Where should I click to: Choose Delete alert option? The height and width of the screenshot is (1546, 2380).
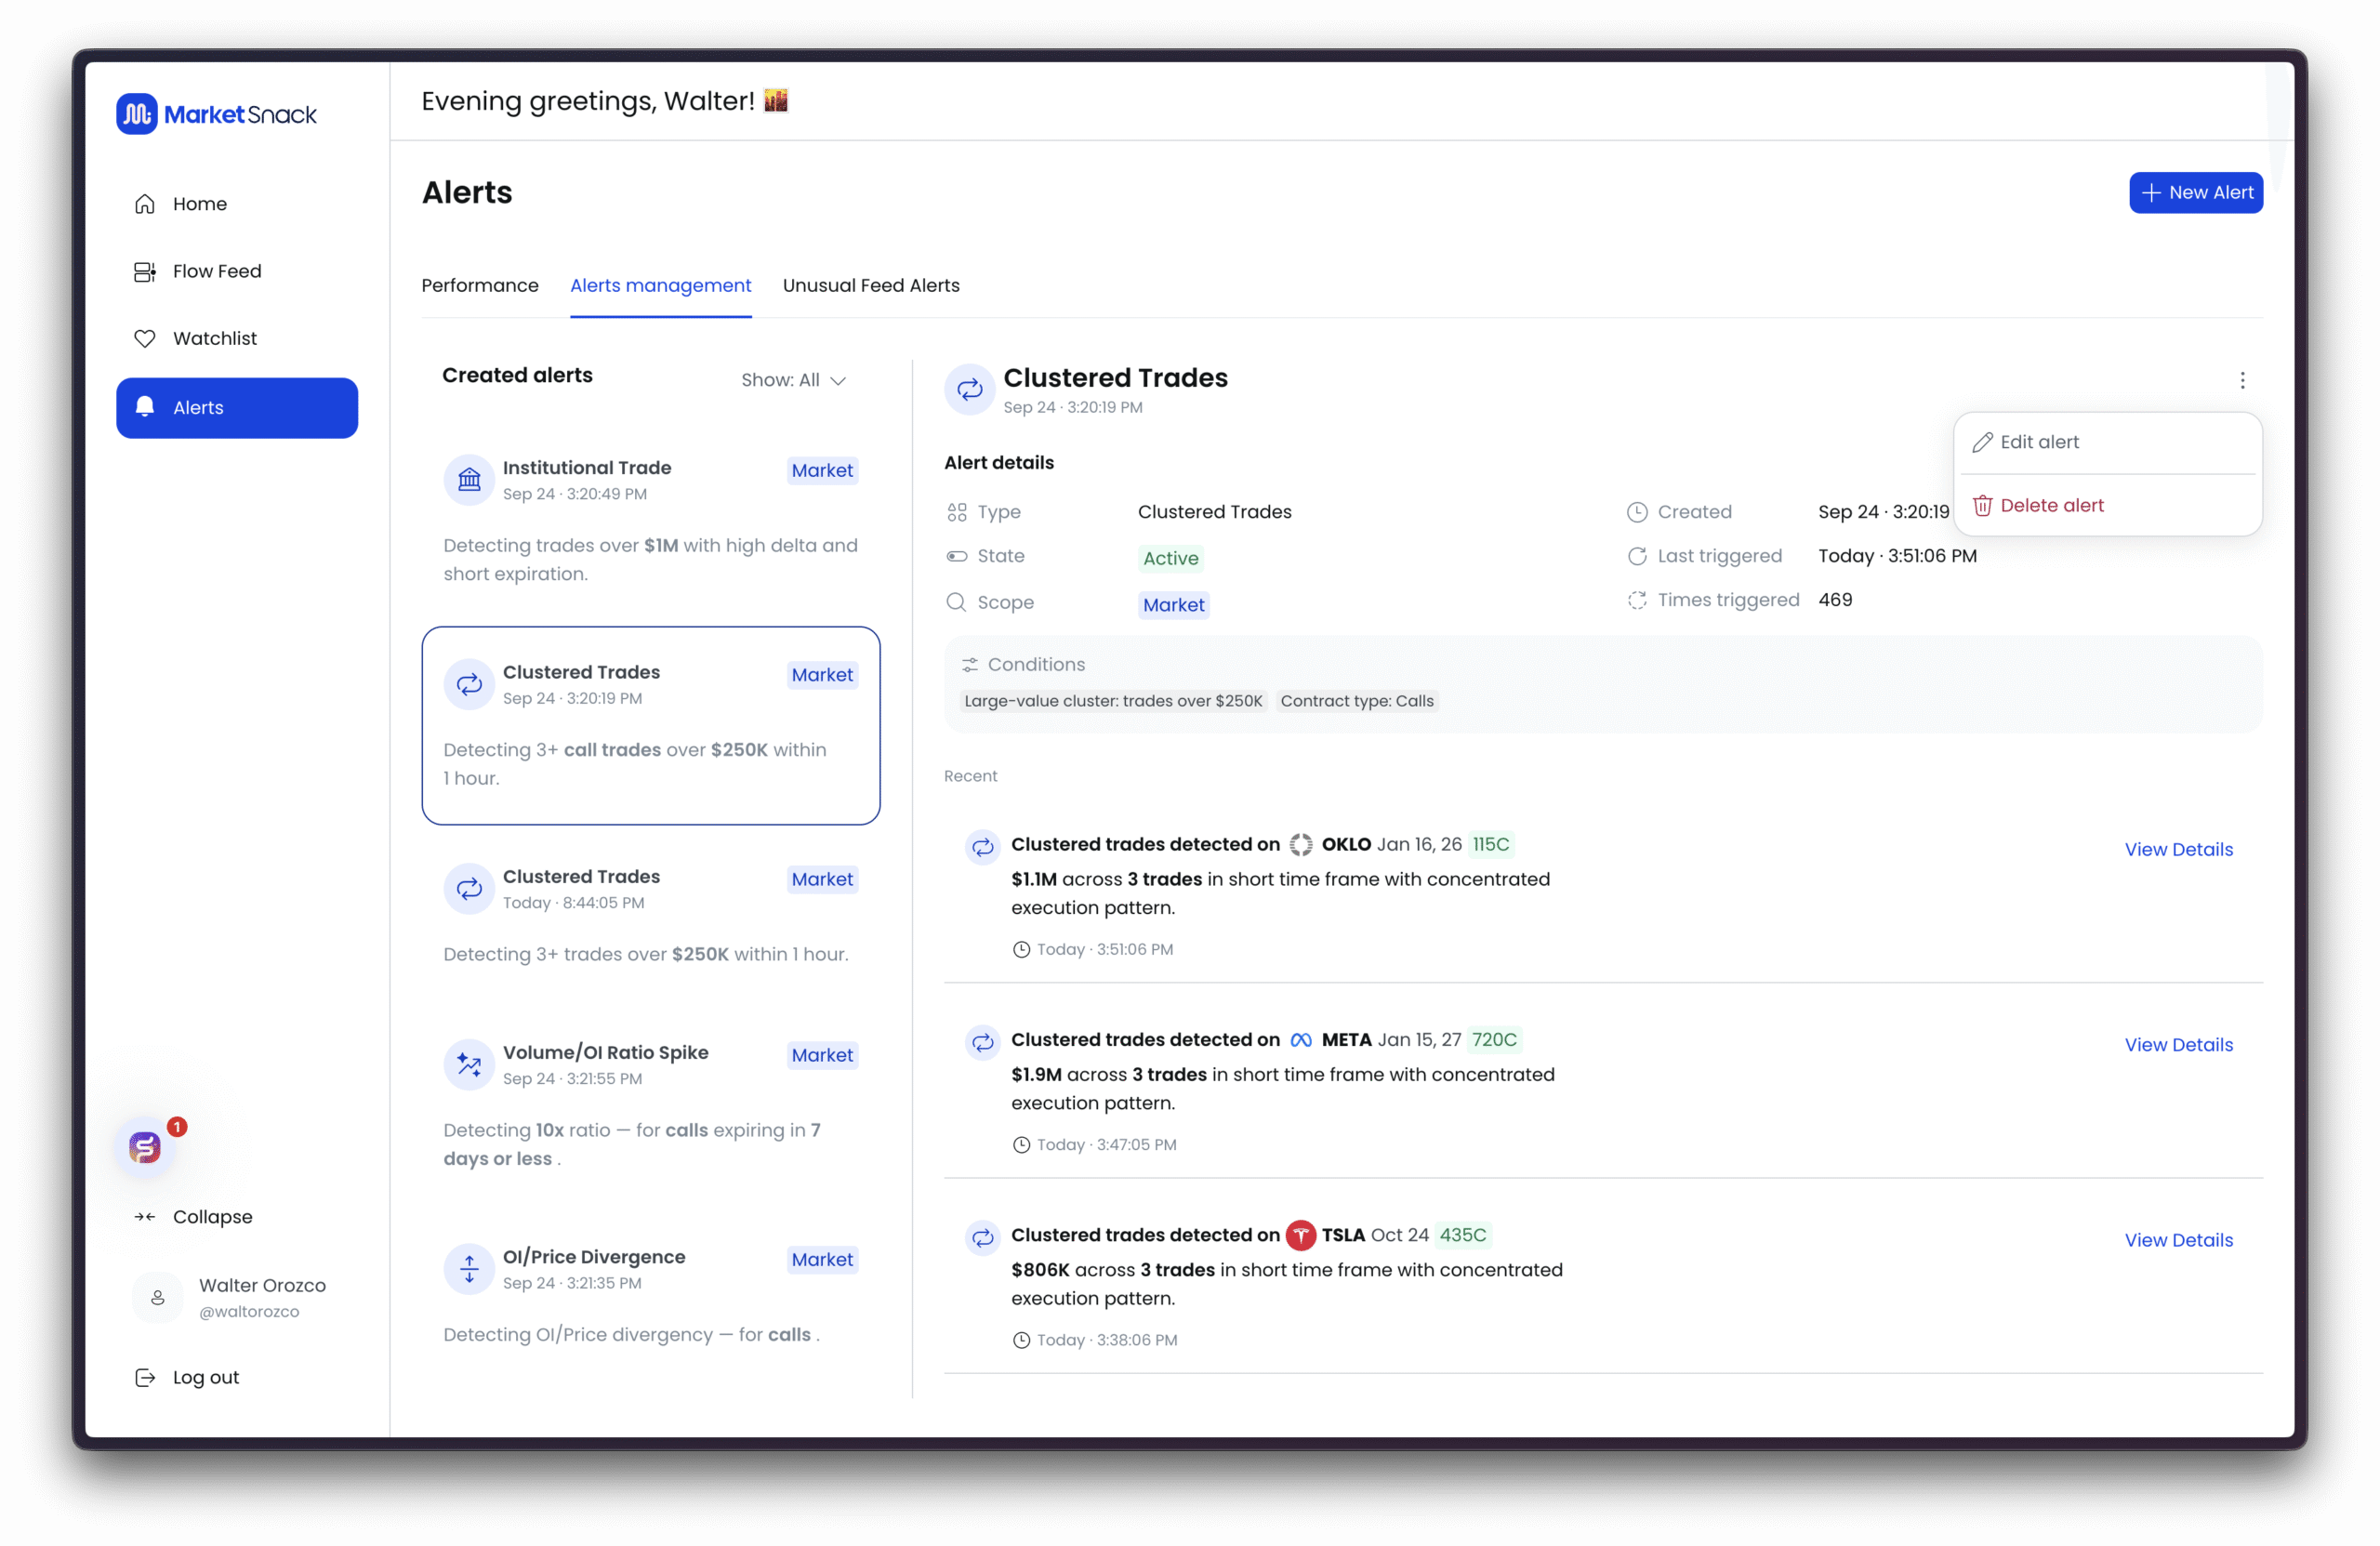[x=2051, y=506]
